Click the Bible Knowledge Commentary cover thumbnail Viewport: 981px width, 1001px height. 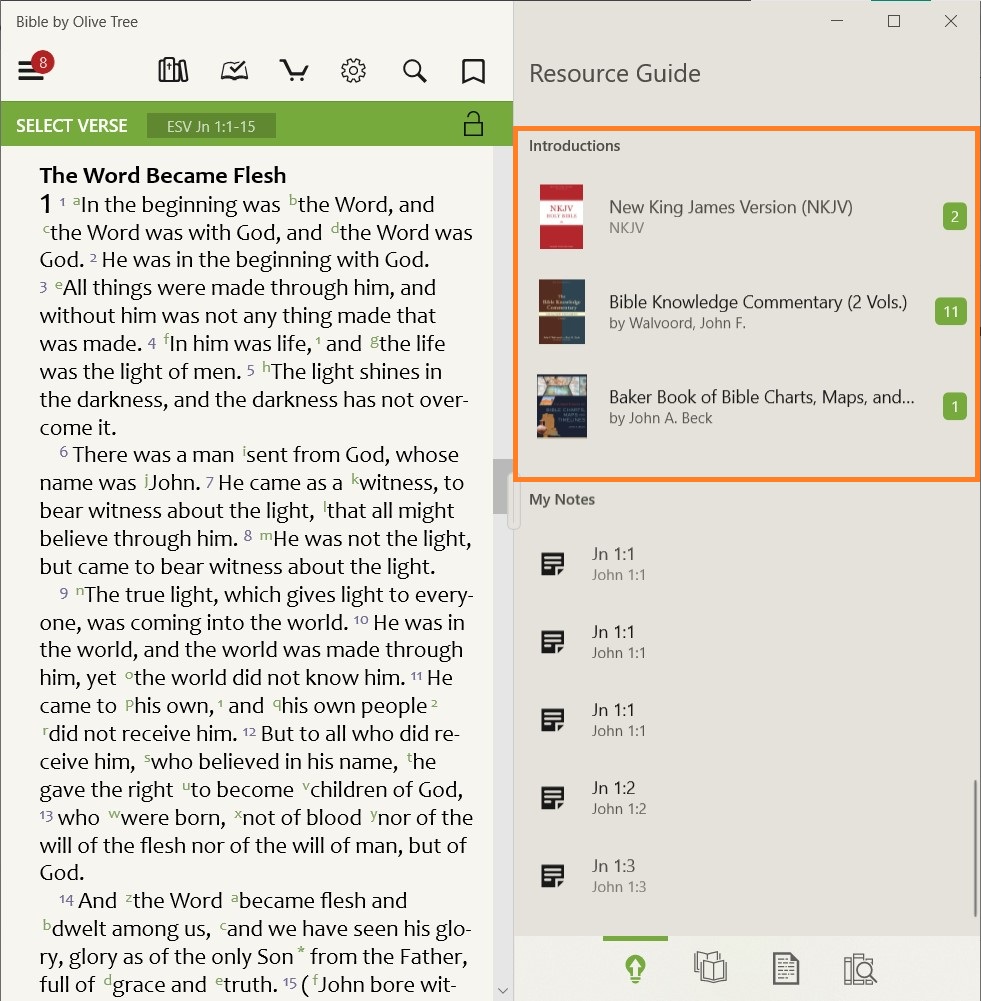tap(562, 312)
